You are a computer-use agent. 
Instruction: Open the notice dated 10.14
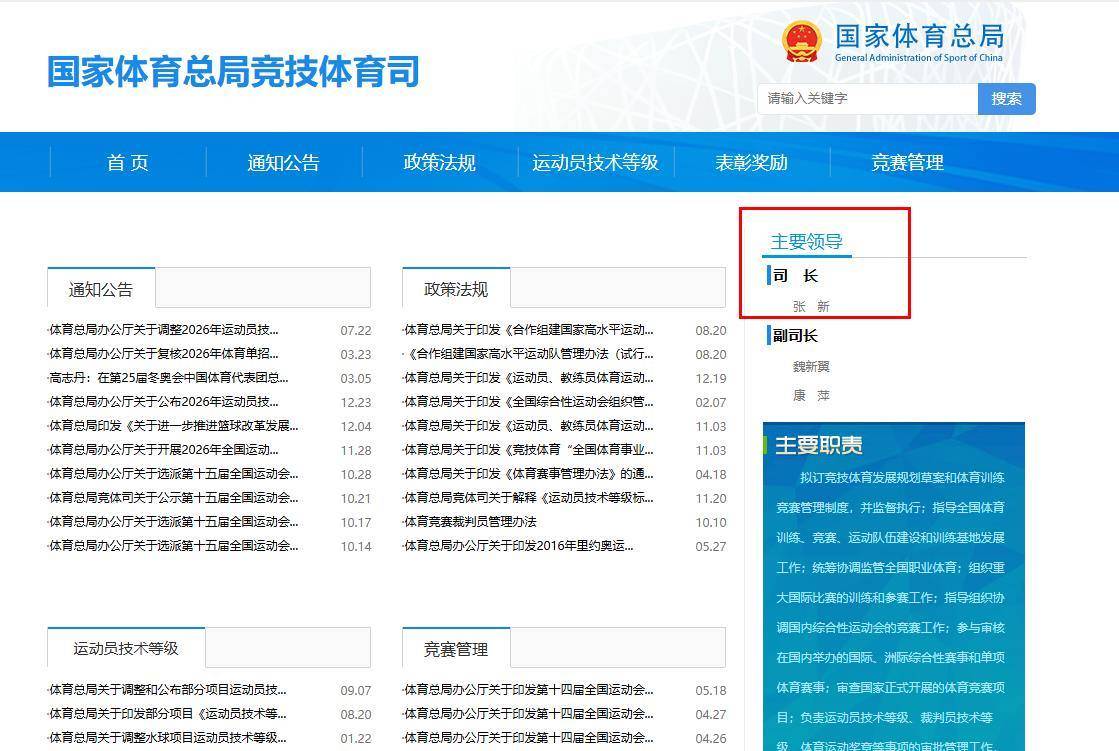[173, 545]
